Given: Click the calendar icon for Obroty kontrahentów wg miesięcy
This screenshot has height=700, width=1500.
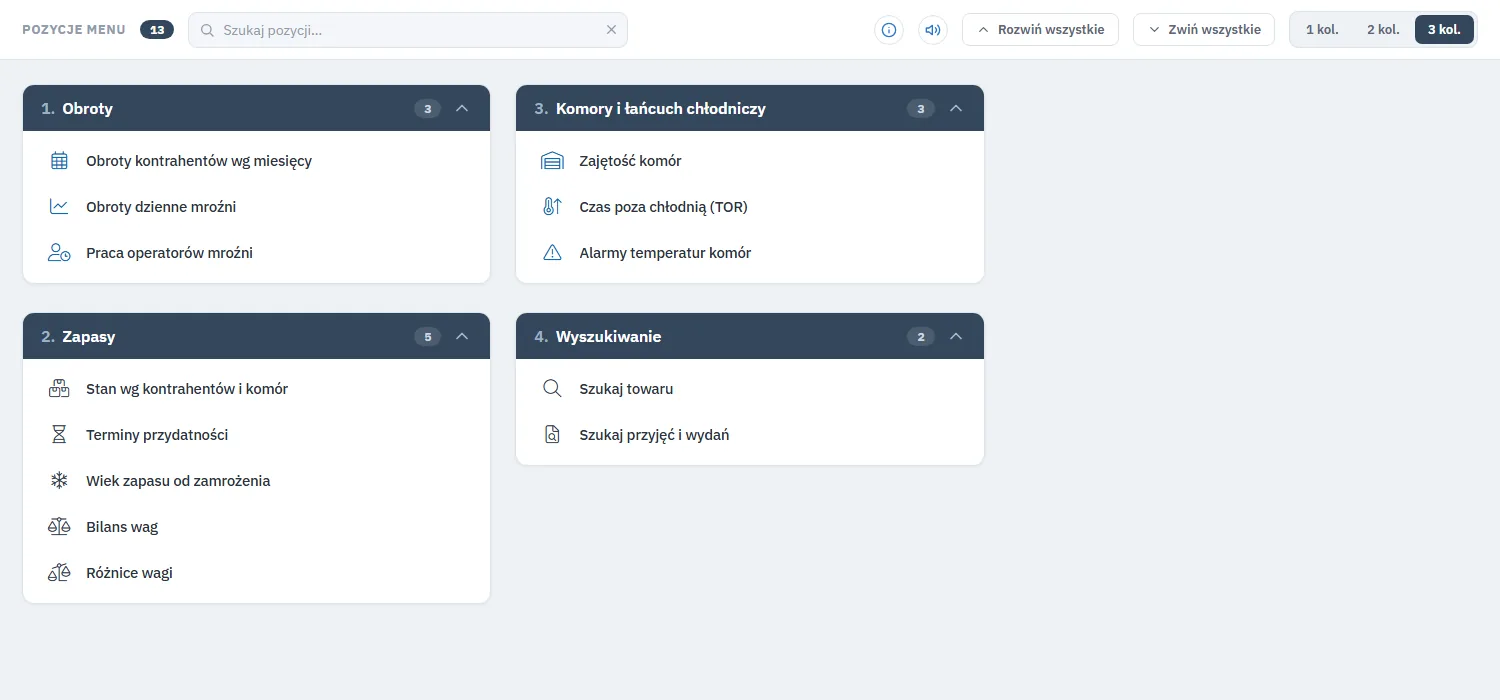Looking at the screenshot, I should [x=59, y=161].
